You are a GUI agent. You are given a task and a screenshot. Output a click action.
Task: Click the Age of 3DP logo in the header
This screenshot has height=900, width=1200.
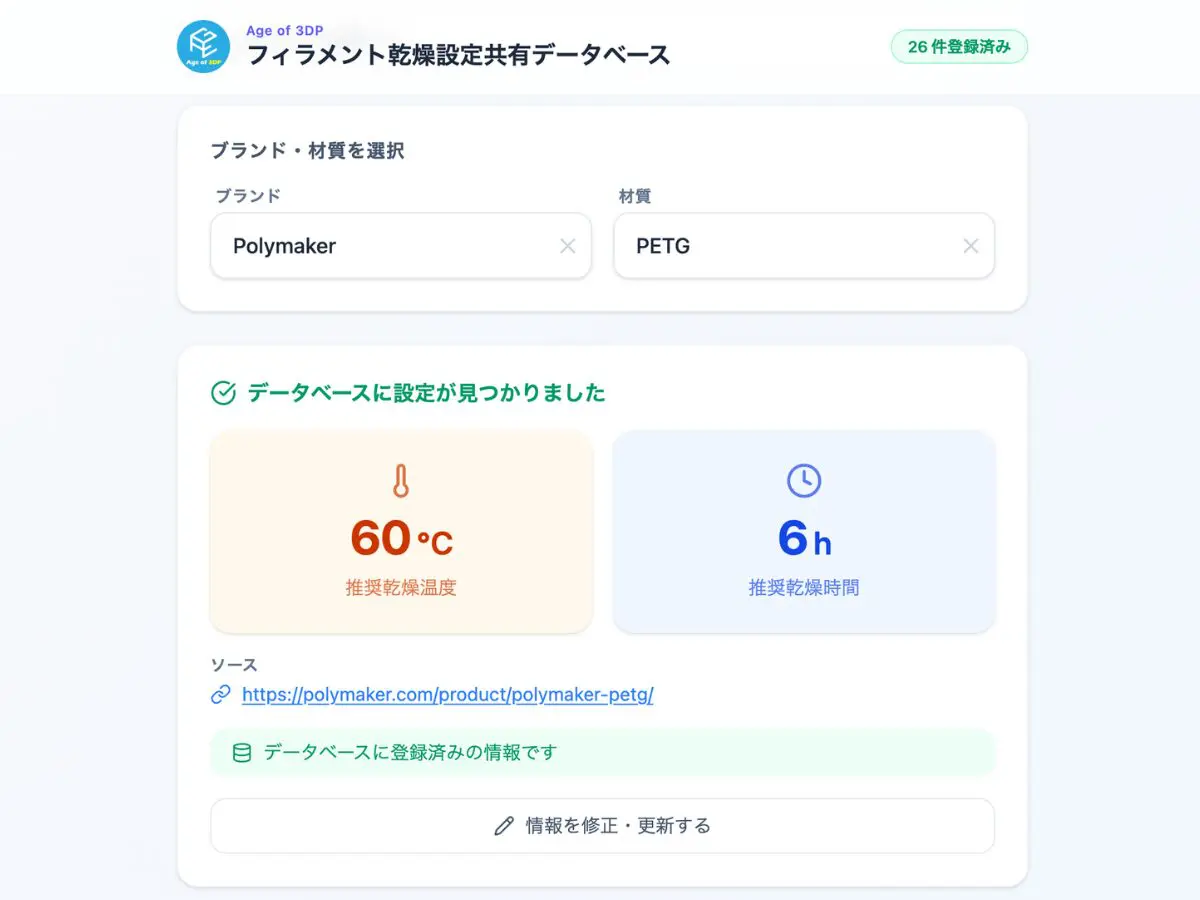pyautogui.click(x=204, y=46)
